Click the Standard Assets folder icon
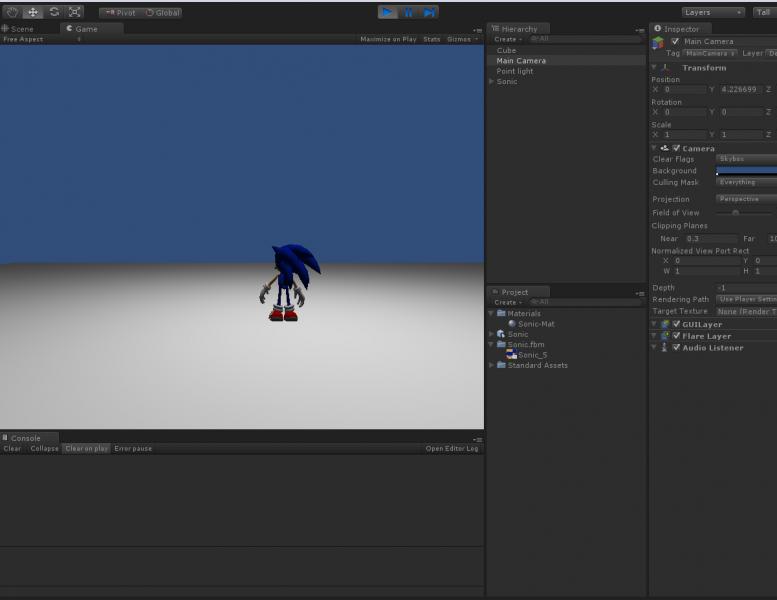The height and width of the screenshot is (600, 777). point(501,365)
